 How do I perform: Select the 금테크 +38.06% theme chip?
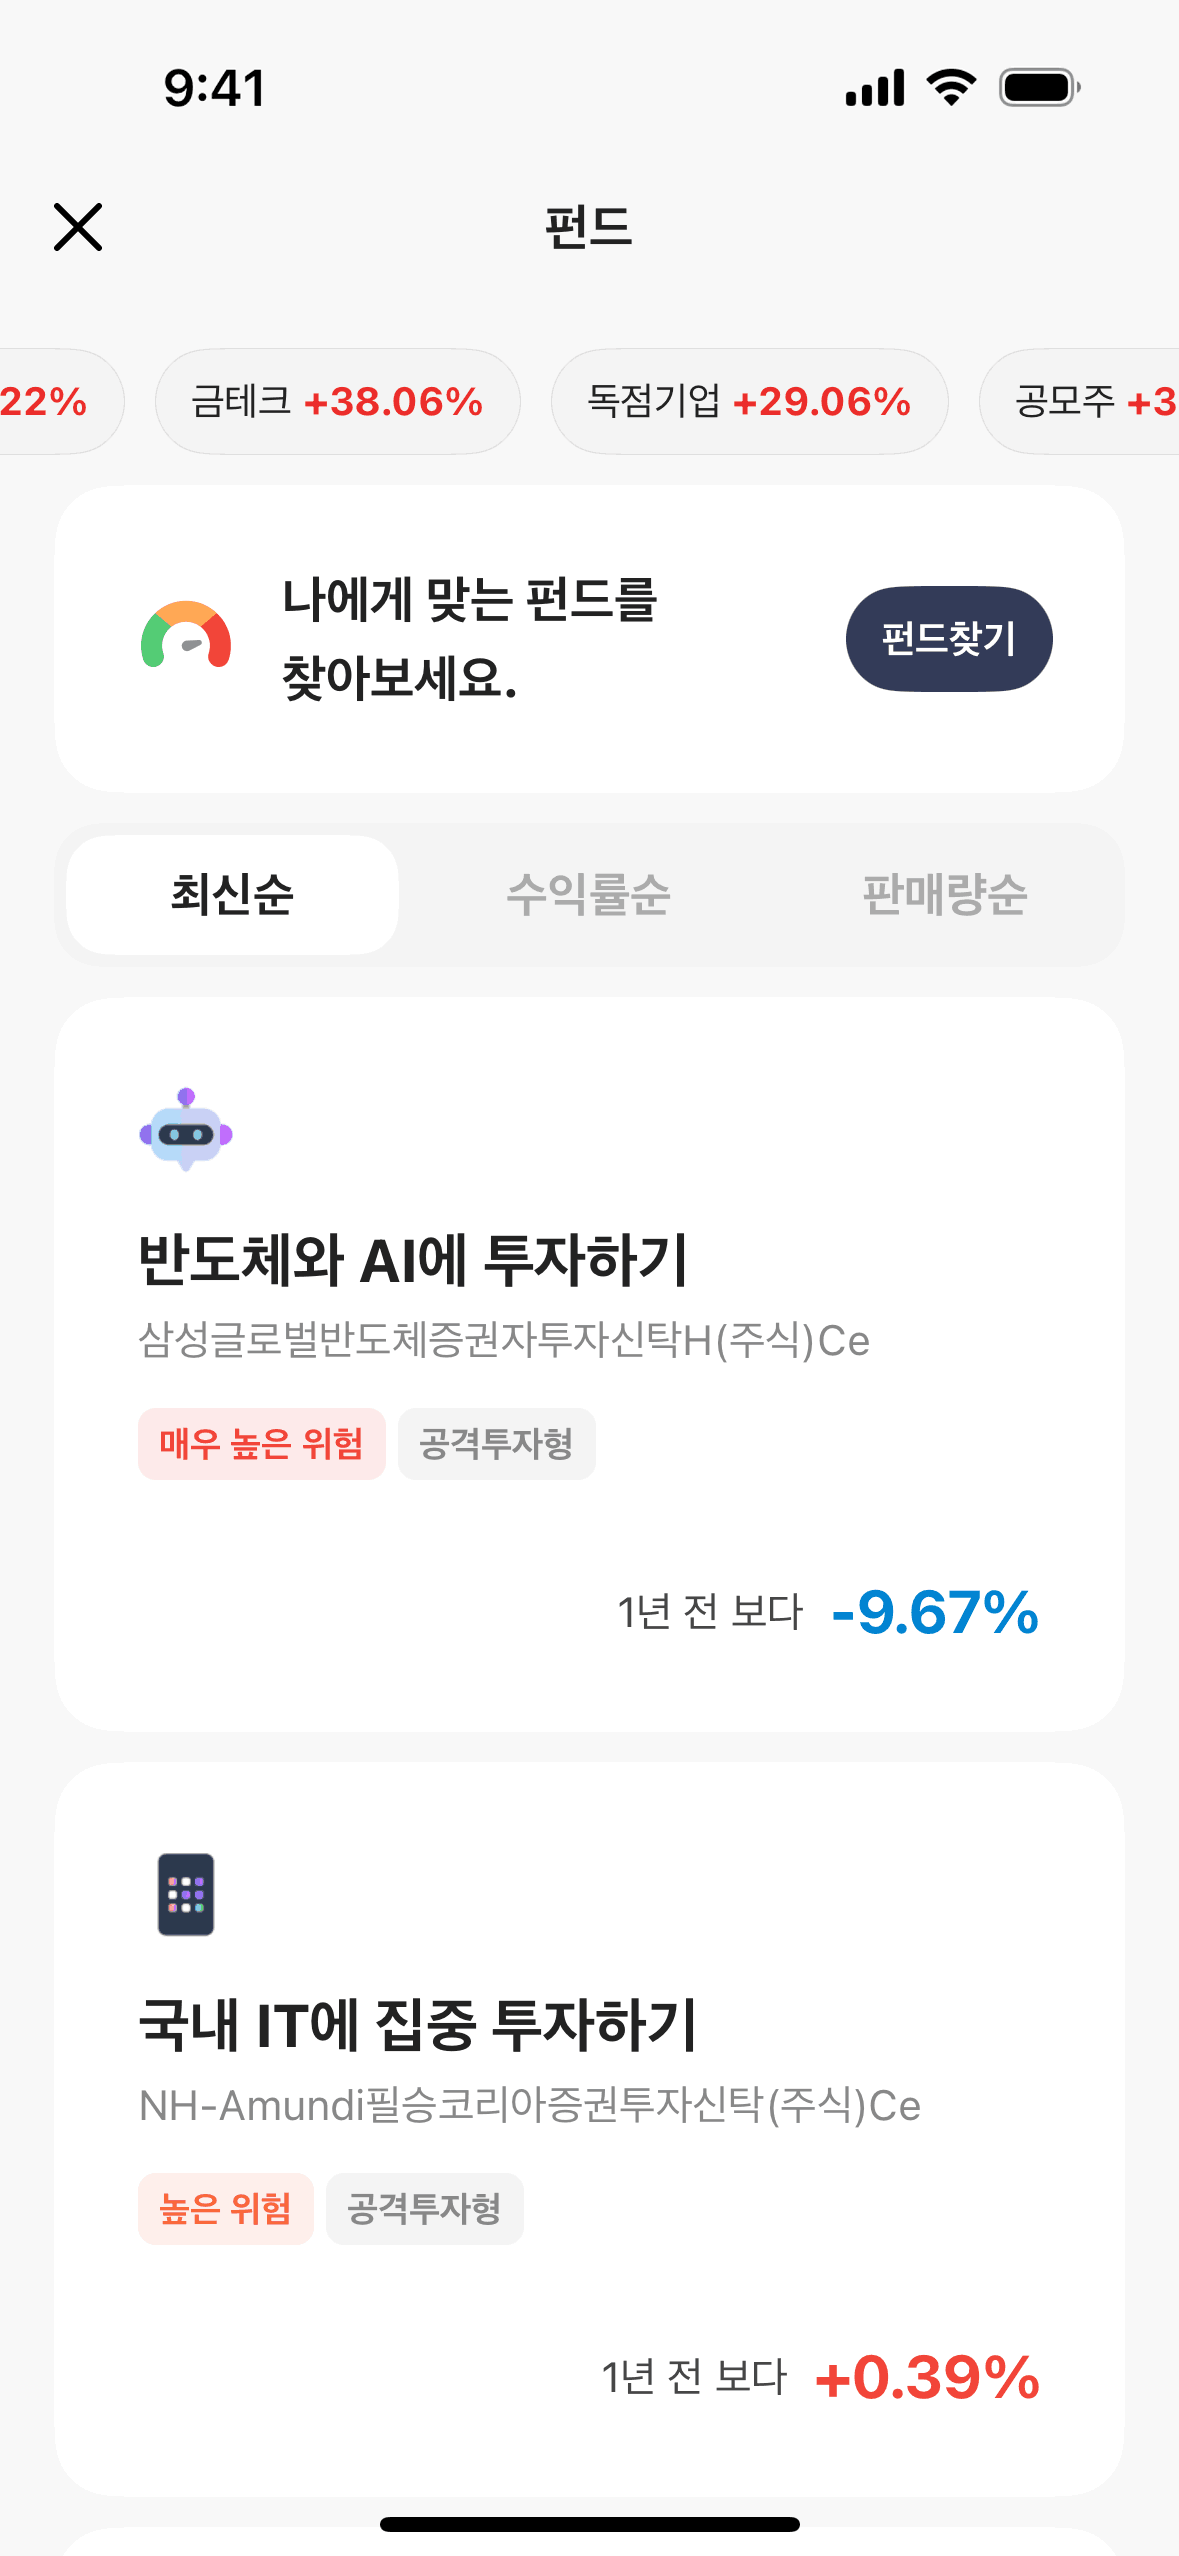tap(337, 402)
